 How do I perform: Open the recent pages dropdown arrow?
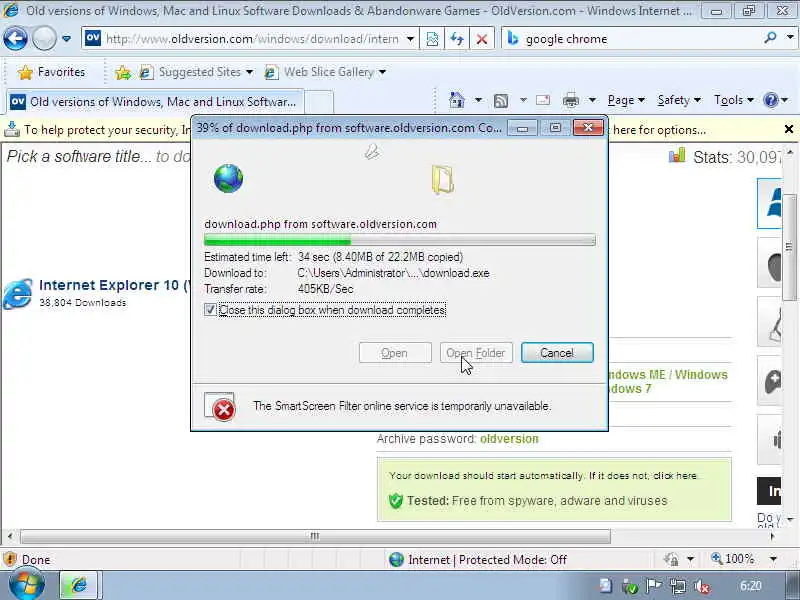(x=66, y=38)
